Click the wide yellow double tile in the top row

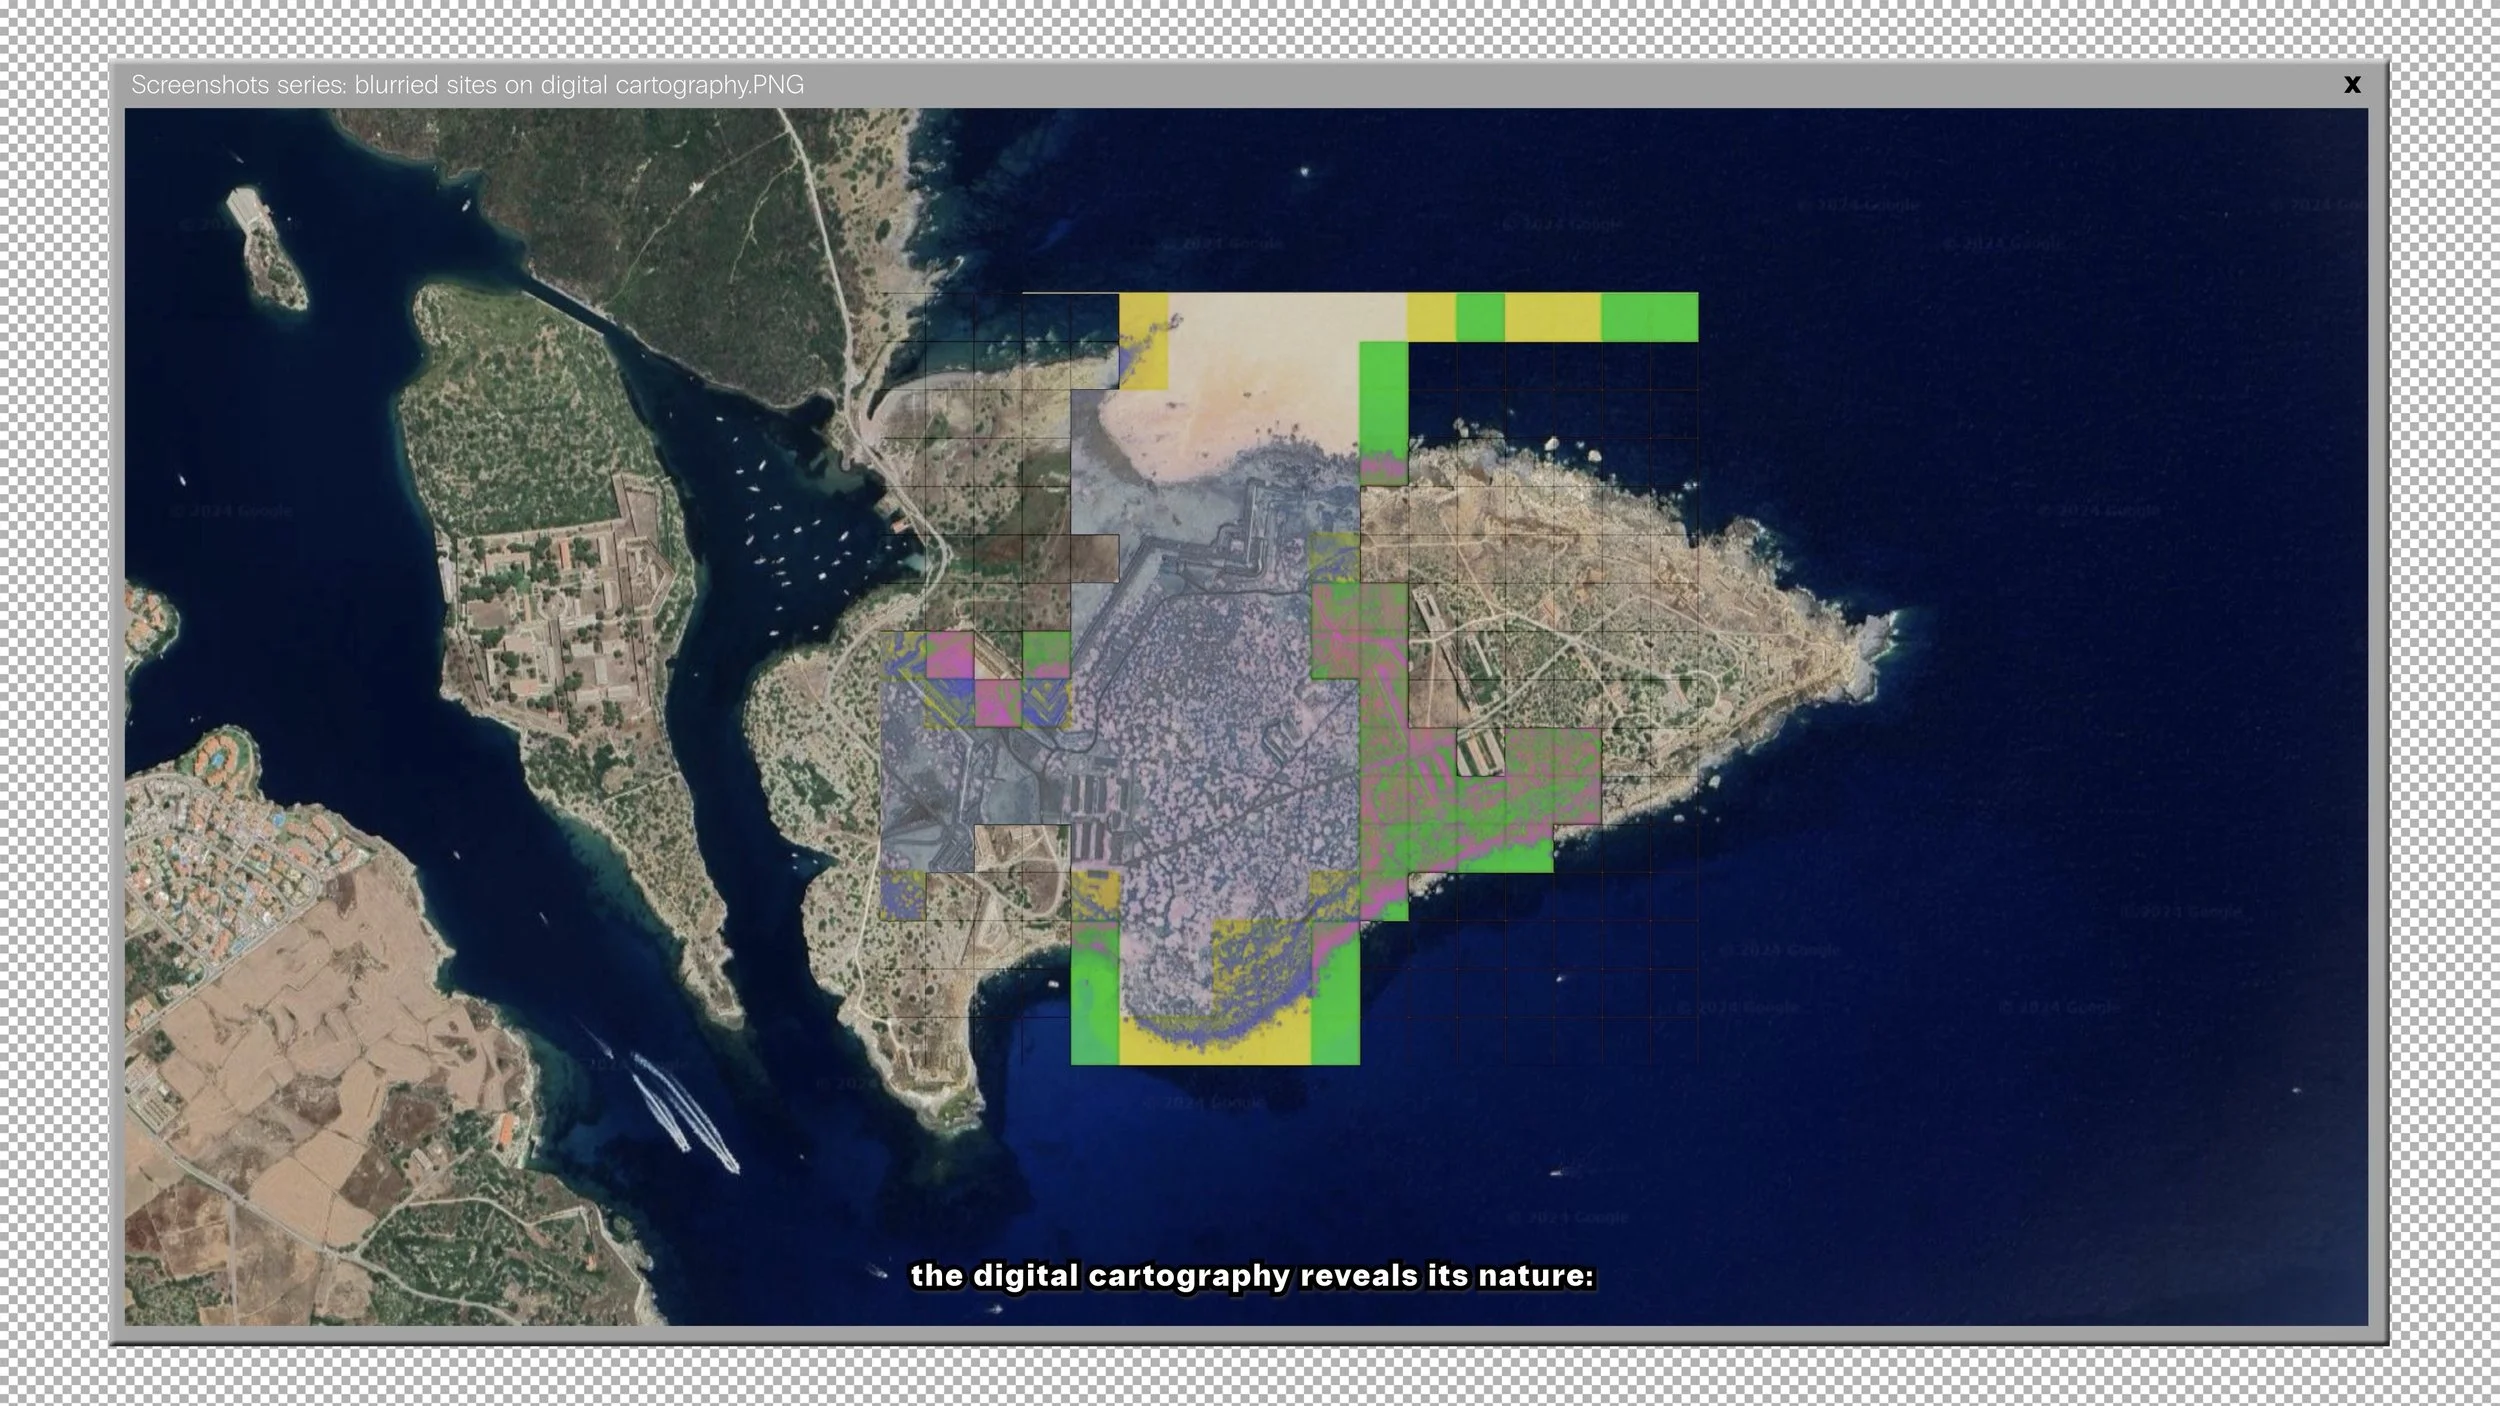(1552, 316)
